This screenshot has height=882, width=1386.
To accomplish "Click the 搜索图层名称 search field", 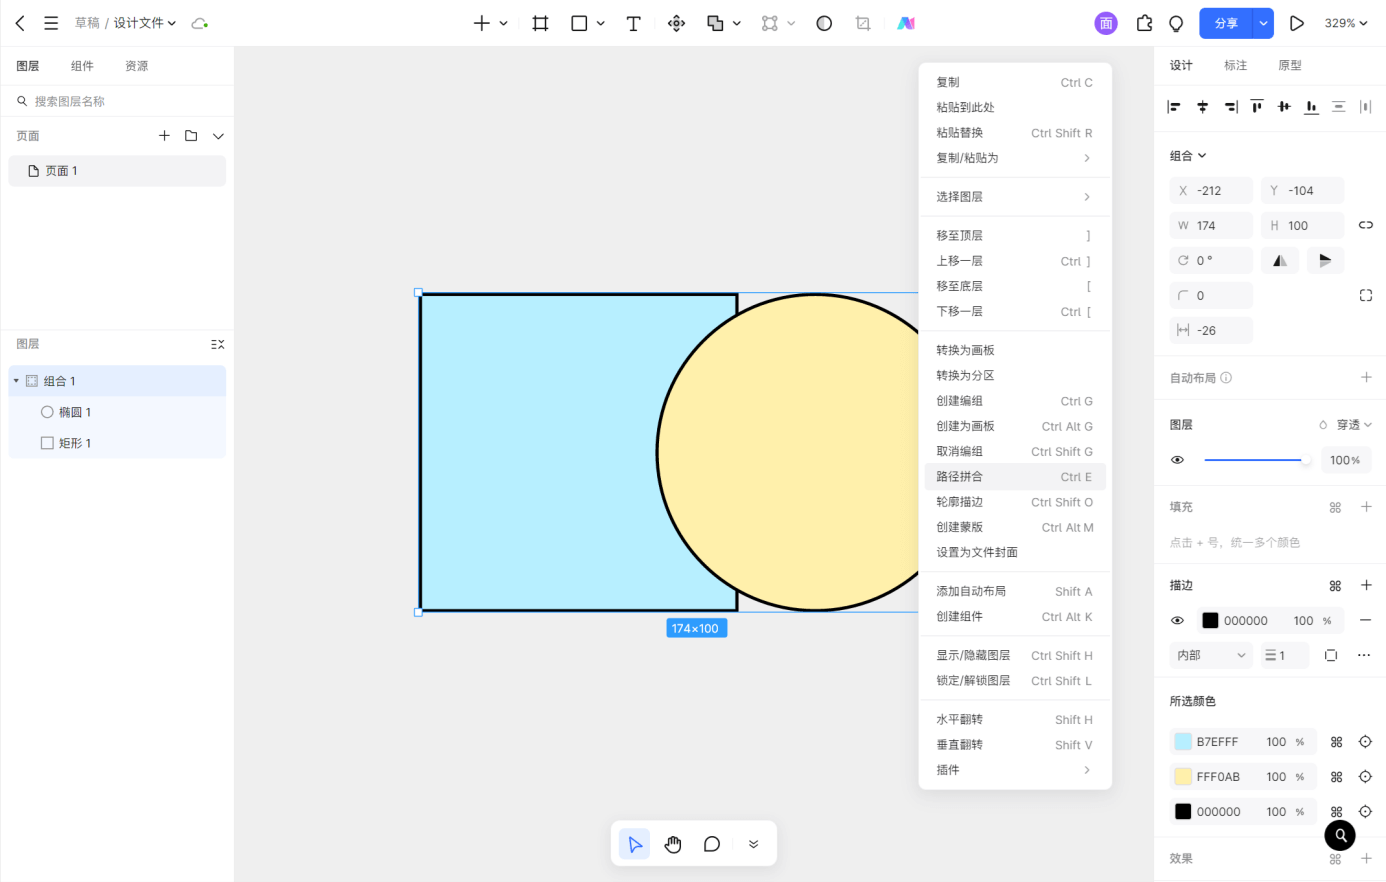I will (x=117, y=101).
